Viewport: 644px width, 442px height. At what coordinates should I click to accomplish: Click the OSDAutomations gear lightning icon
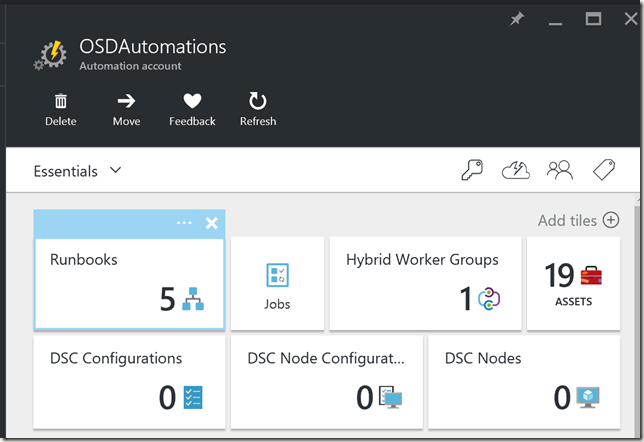click(x=51, y=55)
